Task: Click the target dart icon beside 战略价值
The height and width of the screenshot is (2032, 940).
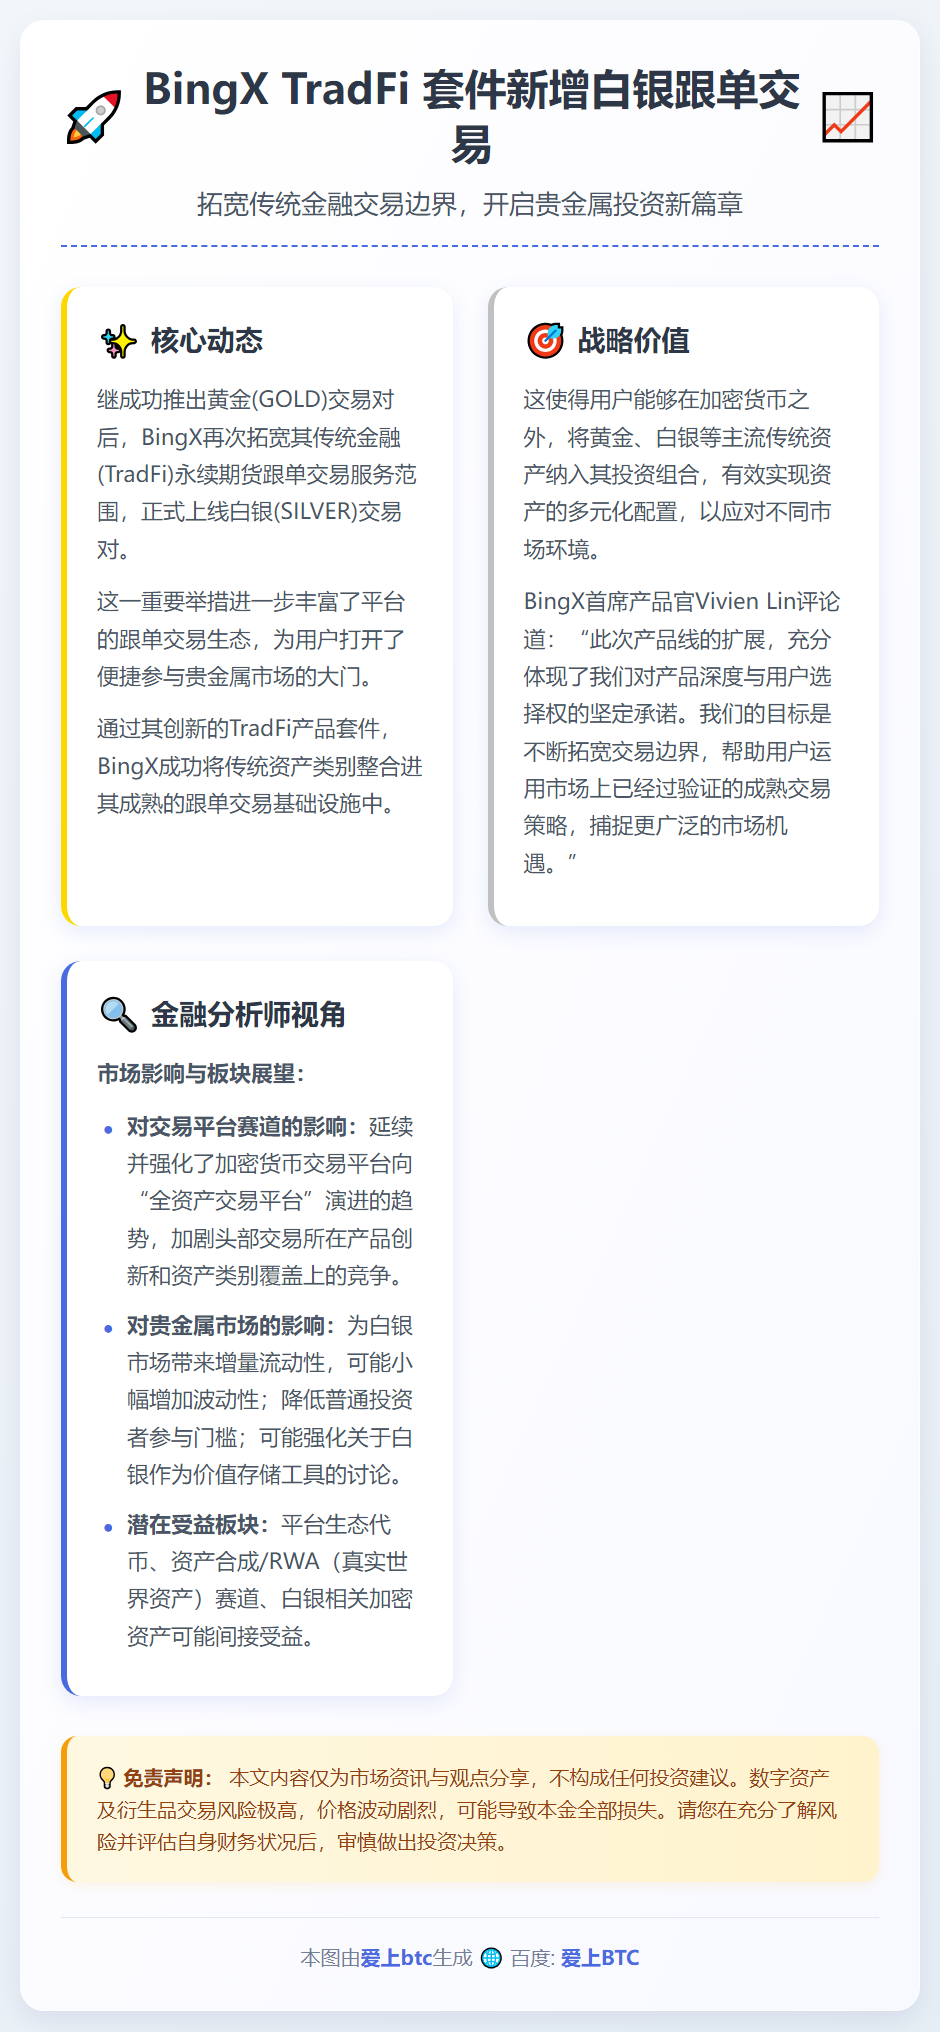Action: point(545,341)
